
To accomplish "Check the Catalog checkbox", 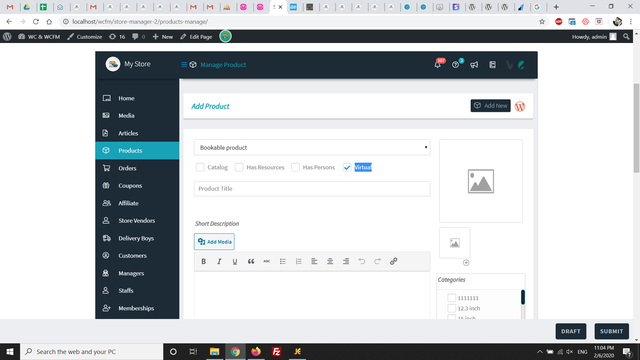I will pos(200,167).
